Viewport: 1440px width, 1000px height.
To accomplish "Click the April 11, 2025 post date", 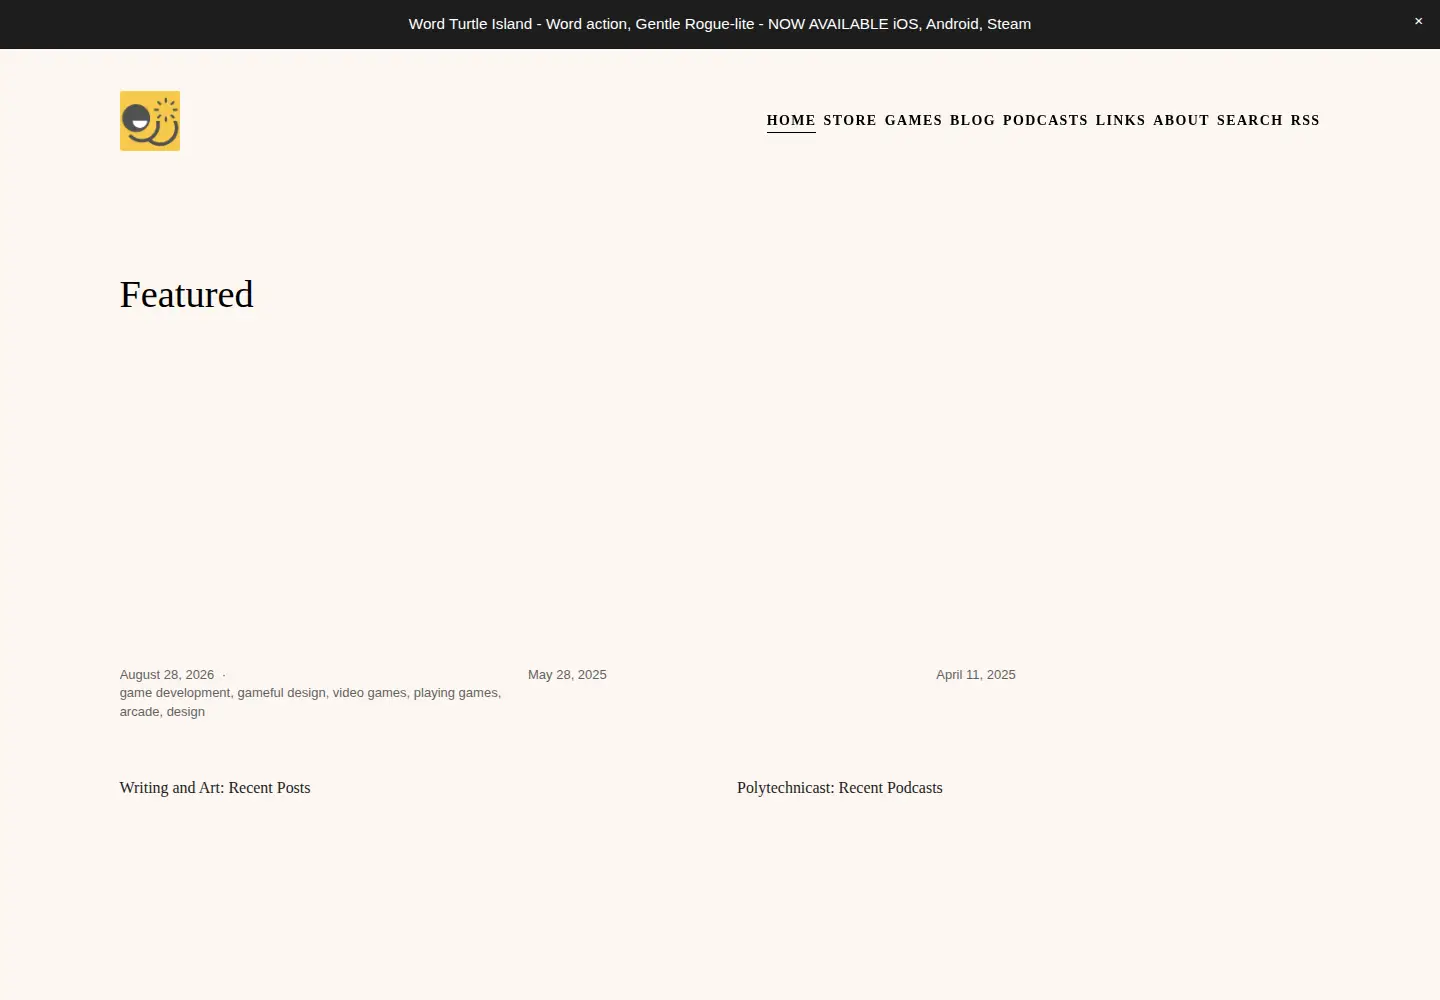I will coord(976,675).
